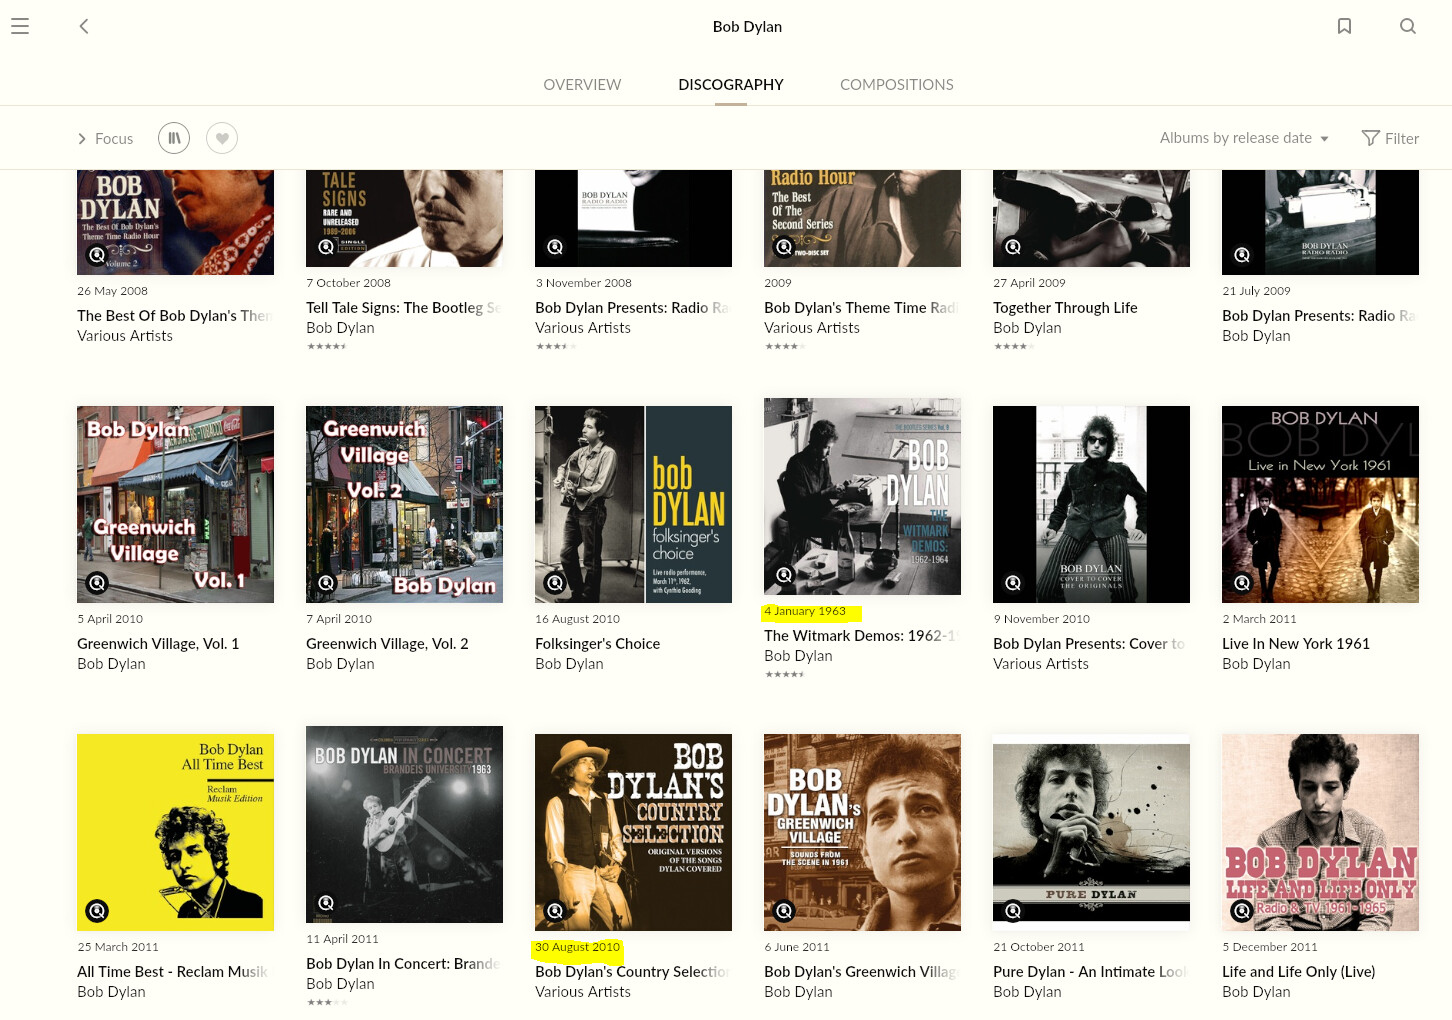1452x1020 pixels.
Task: Open Pure Dylan - An Intimate Look title
Action: pyautogui.click(x=1090, y=972)
